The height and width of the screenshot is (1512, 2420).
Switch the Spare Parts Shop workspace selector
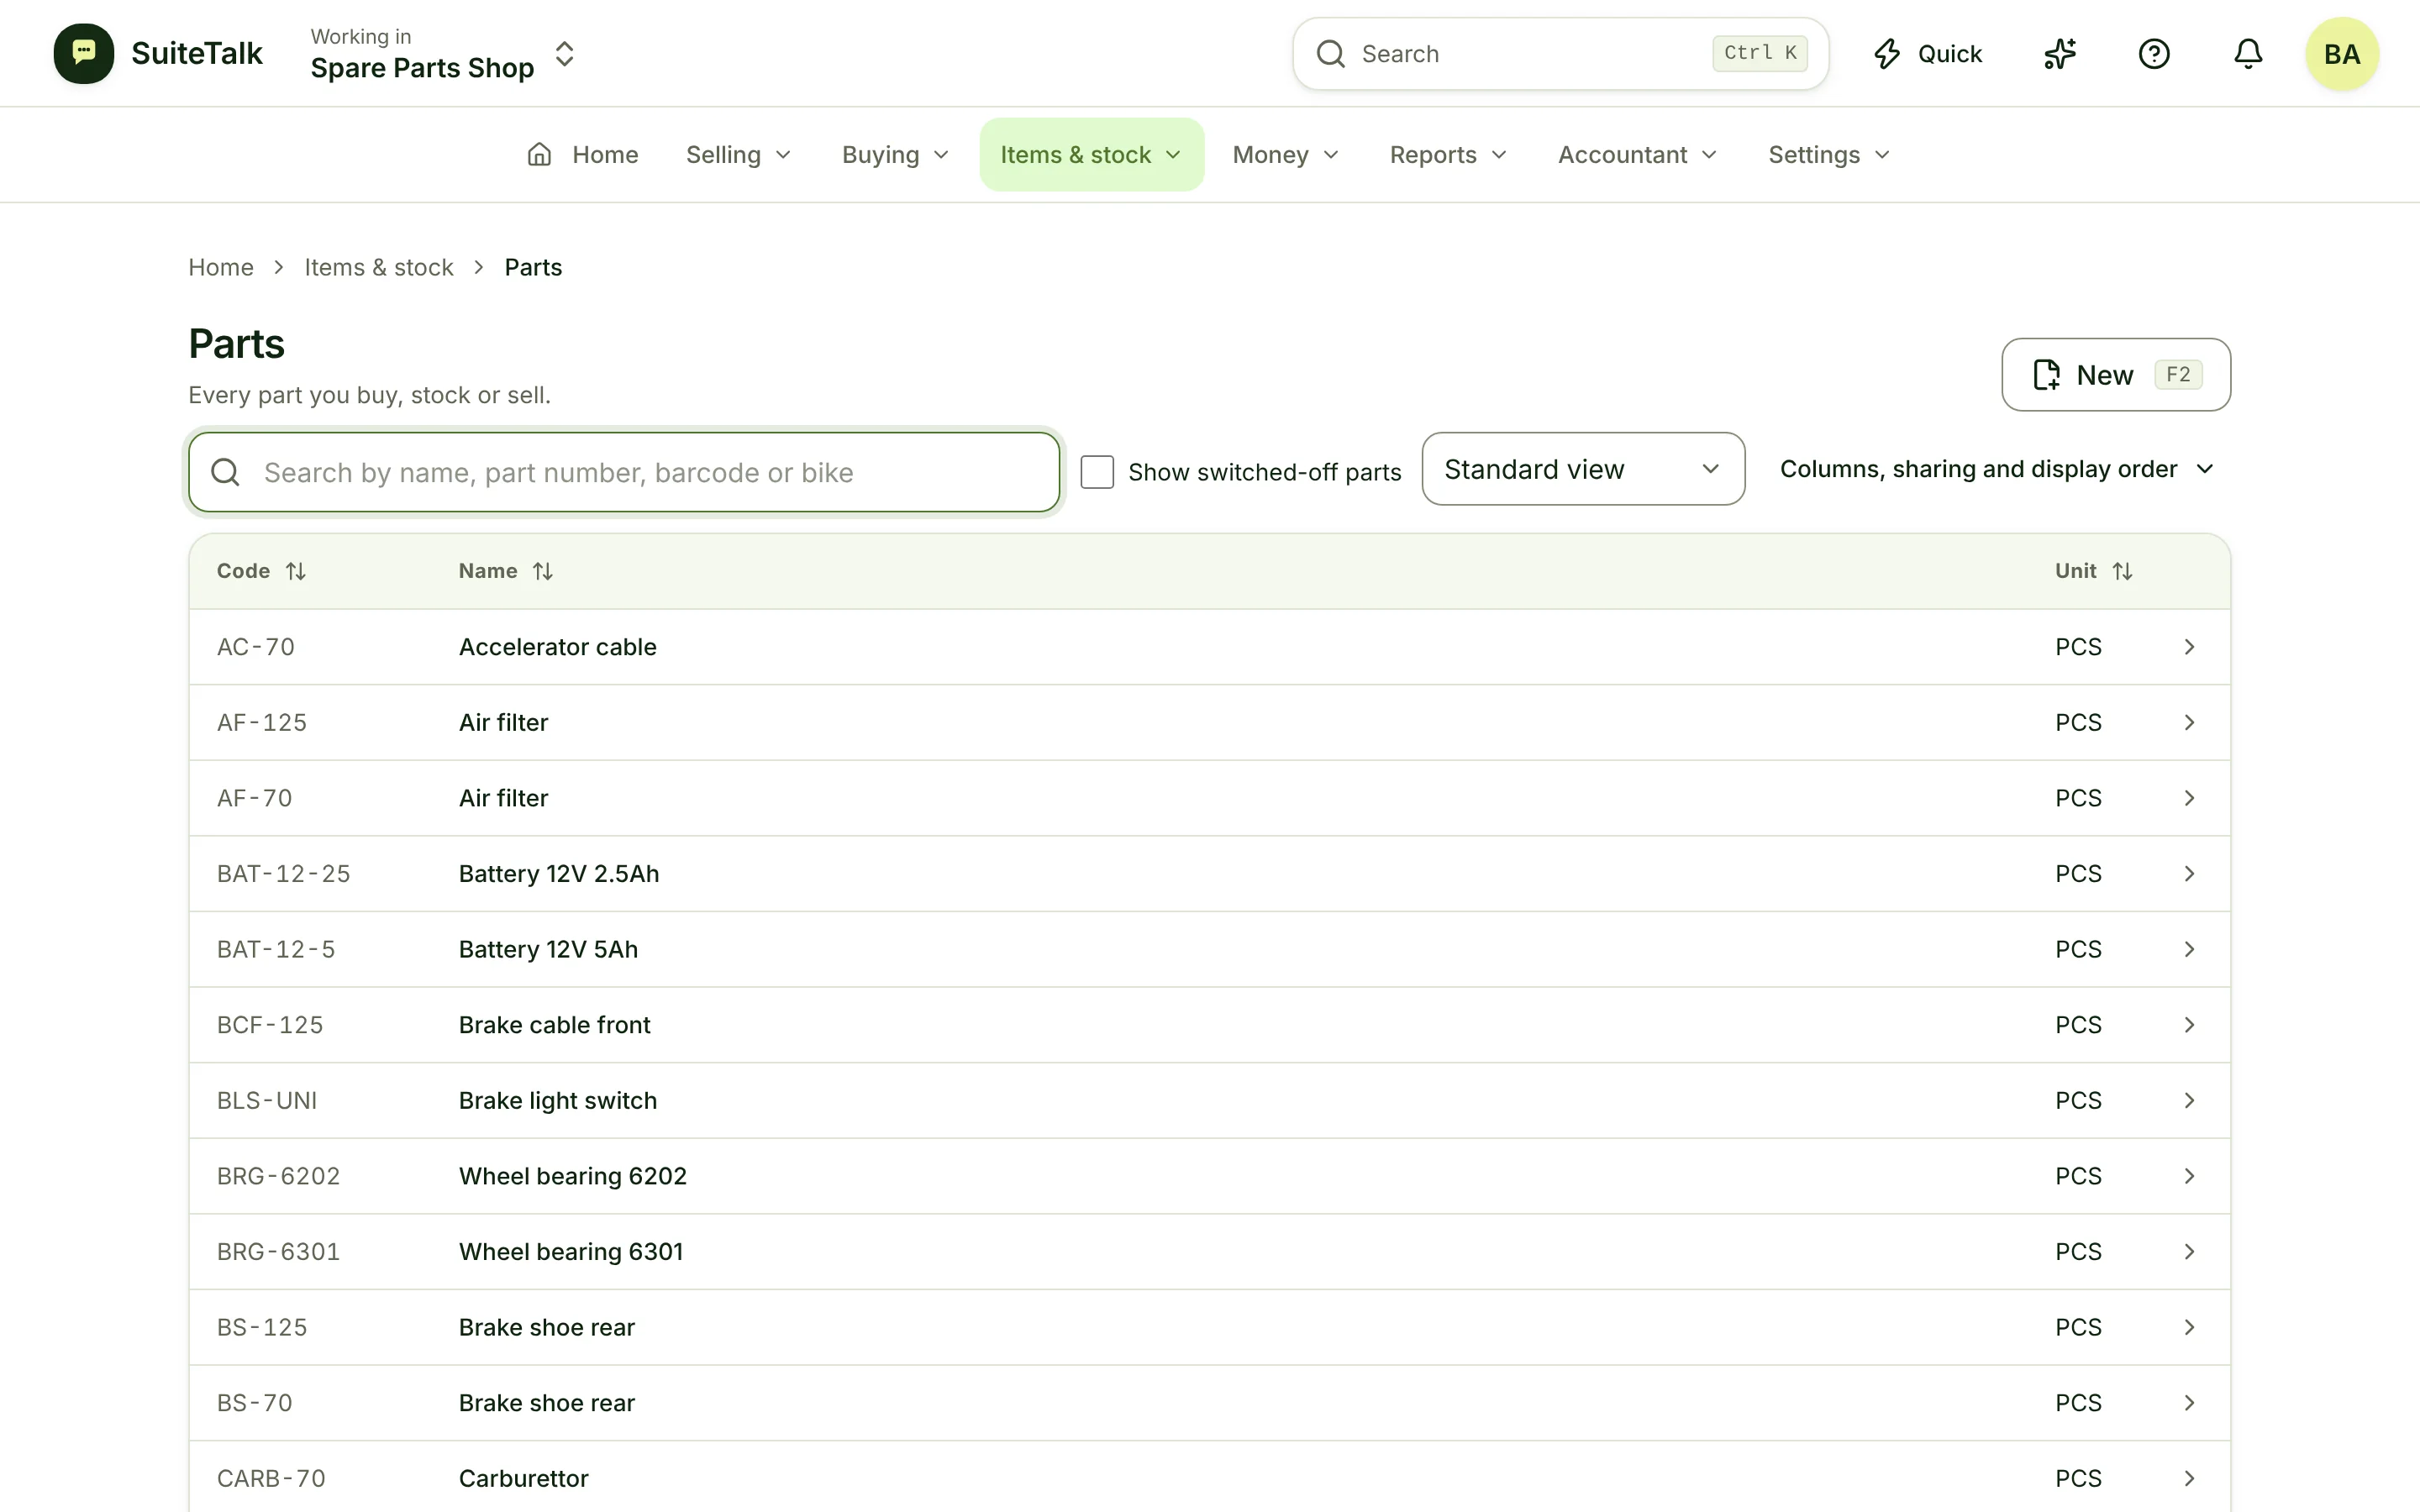(x=443, y=53)
